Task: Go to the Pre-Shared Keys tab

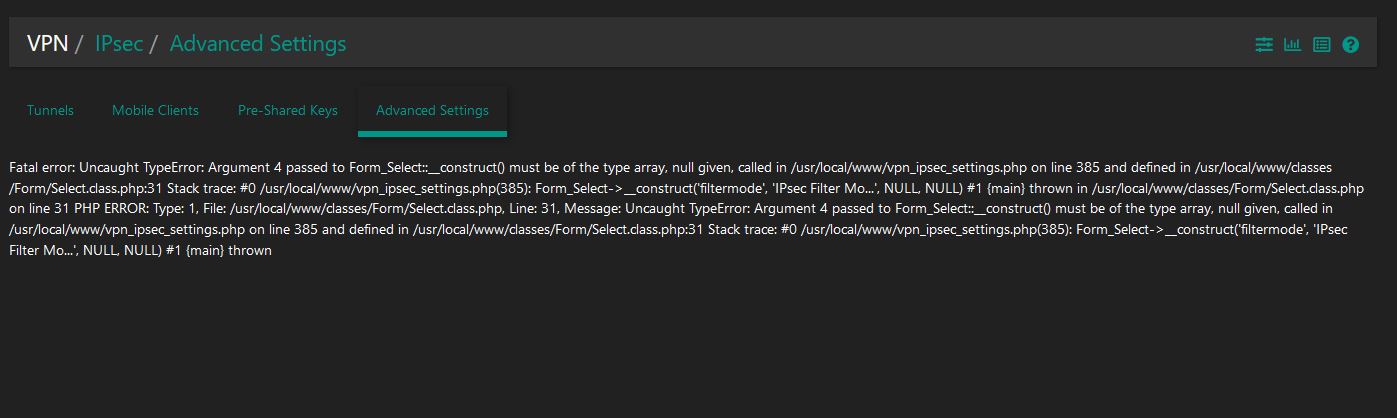Action: tap(287, 110)
